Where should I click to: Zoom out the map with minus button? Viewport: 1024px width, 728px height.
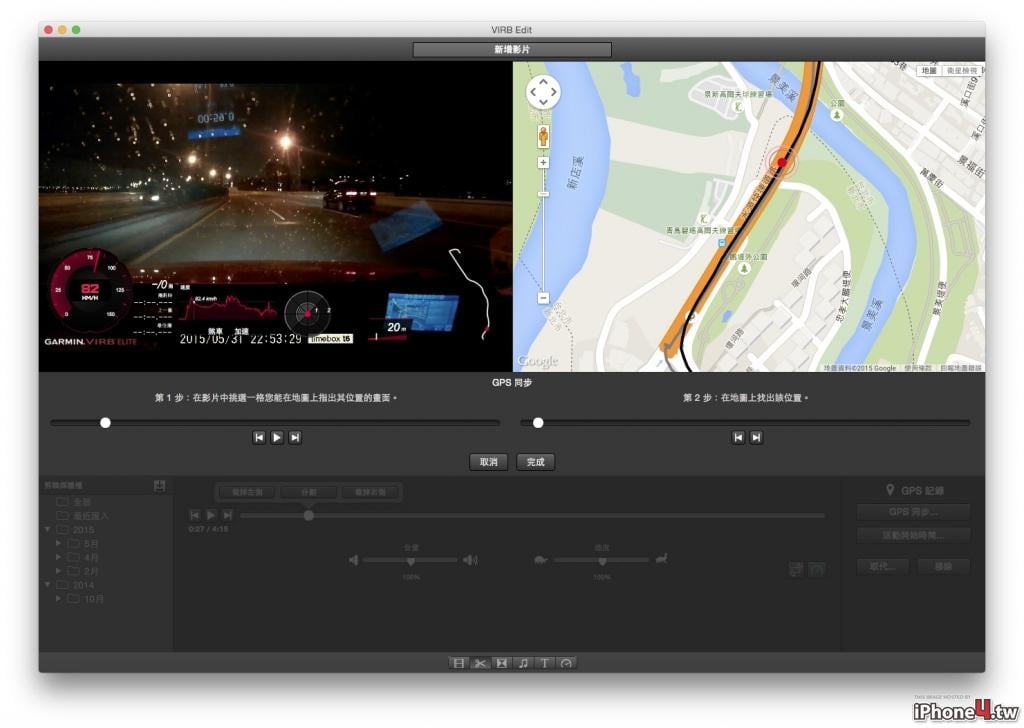point(543,298)
